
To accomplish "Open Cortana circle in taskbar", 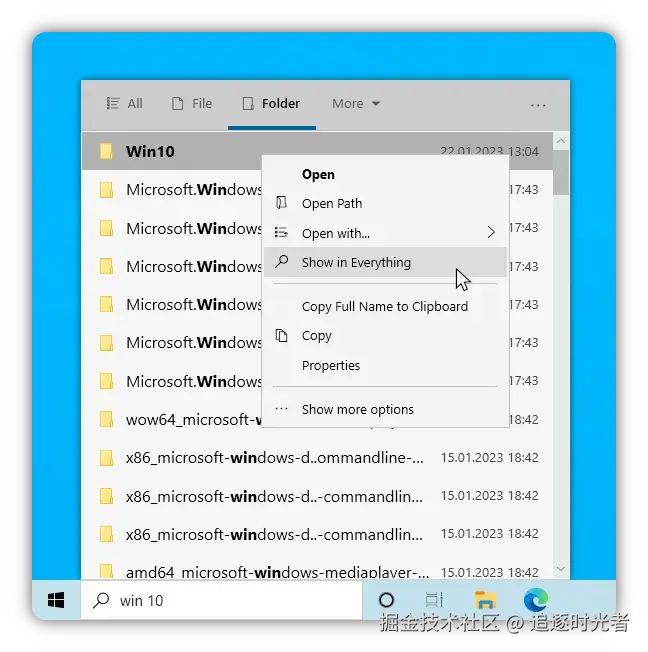I will [386, 600].
